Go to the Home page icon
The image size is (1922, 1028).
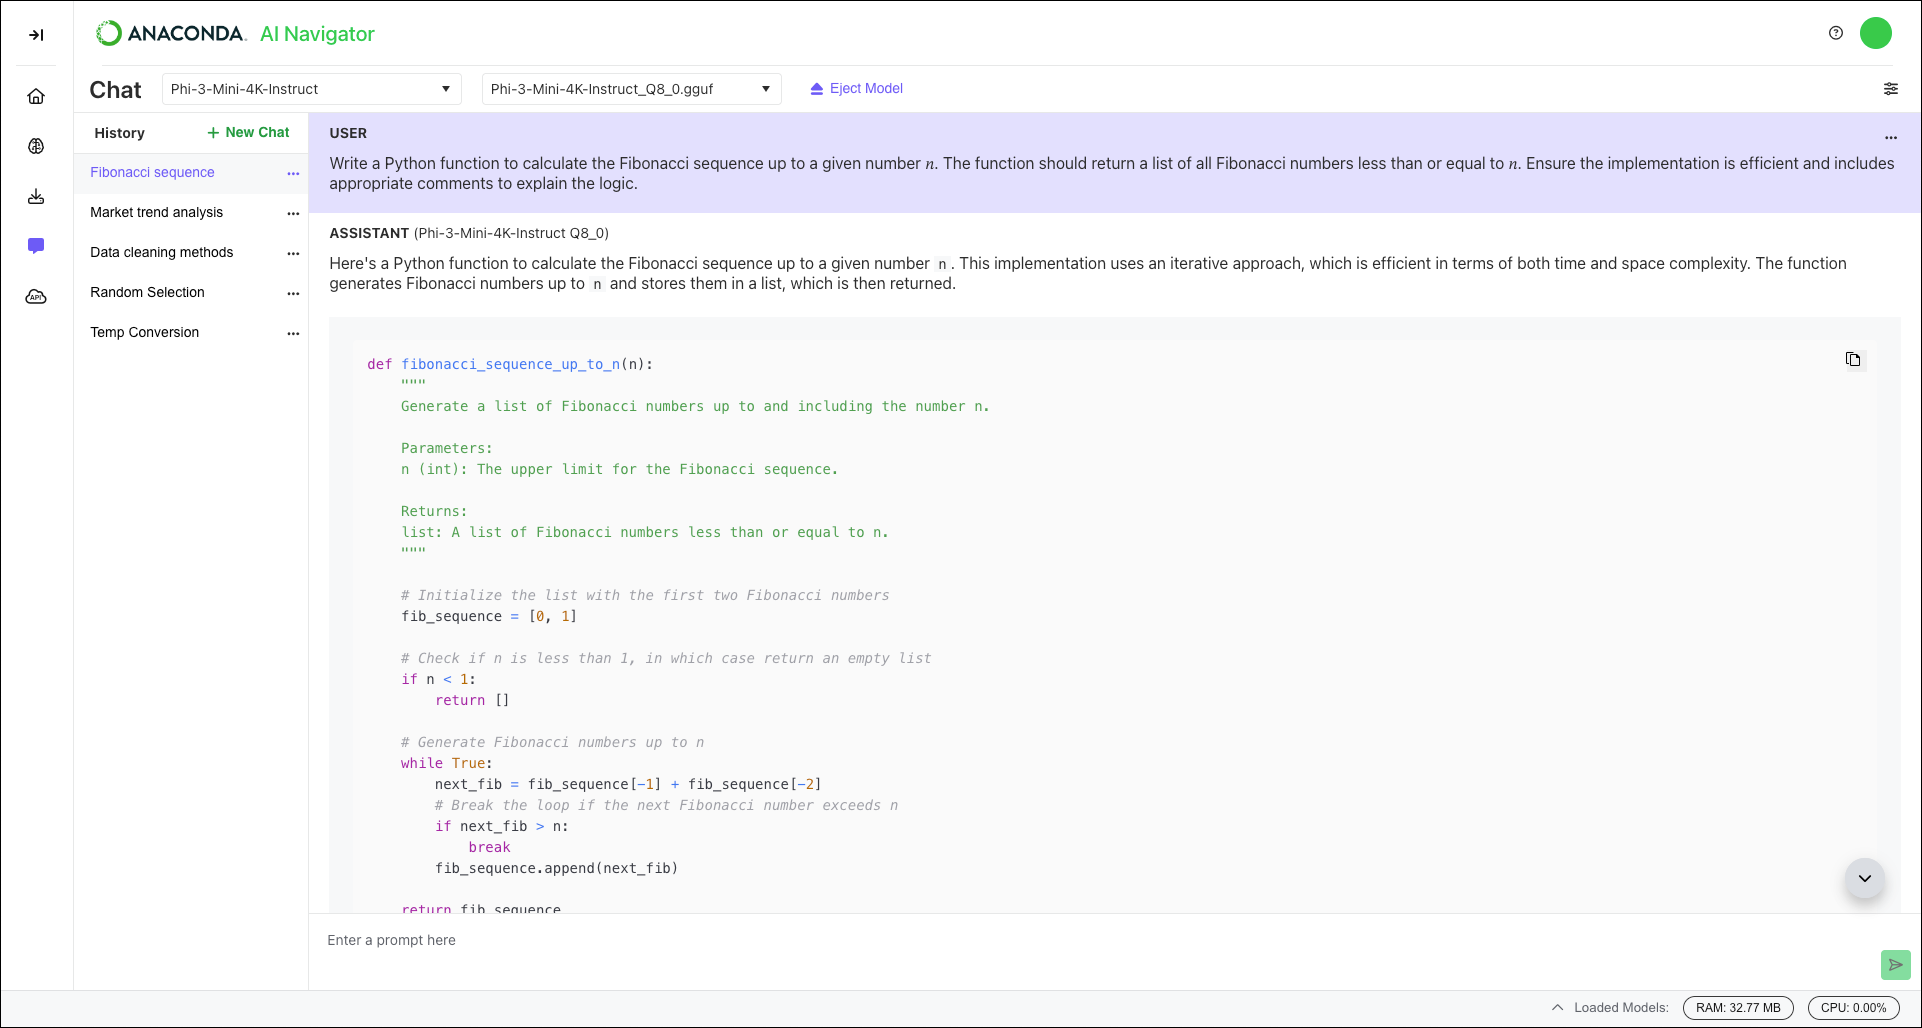tap(36, 96)
